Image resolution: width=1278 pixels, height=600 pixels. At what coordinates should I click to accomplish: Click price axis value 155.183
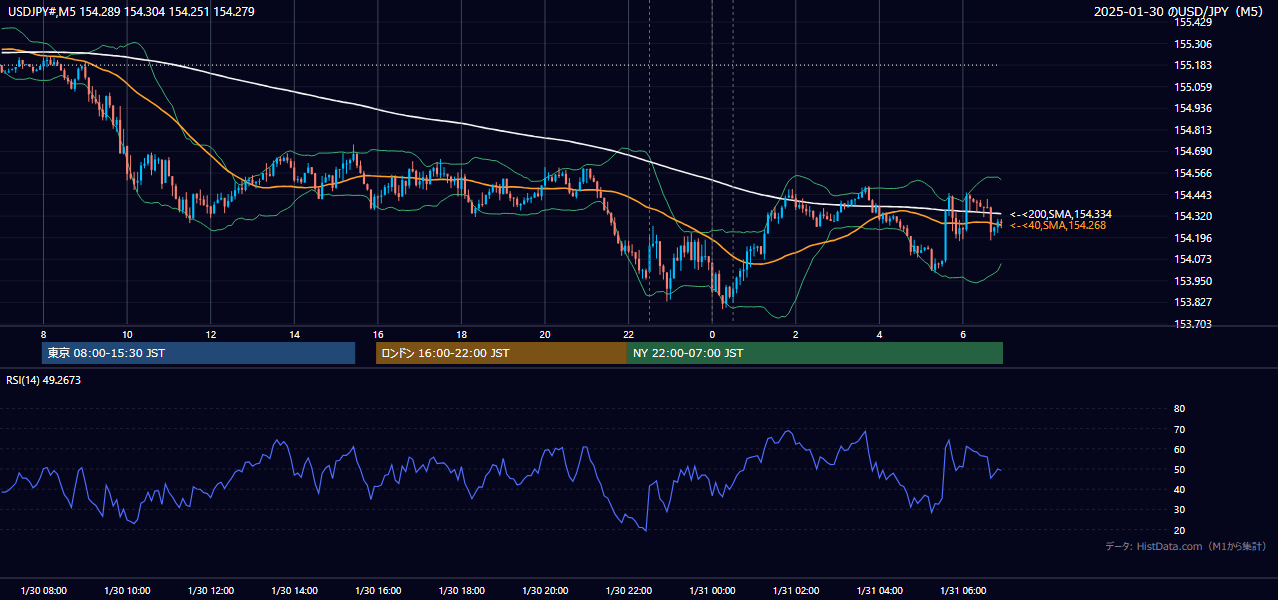point(1192,65)
